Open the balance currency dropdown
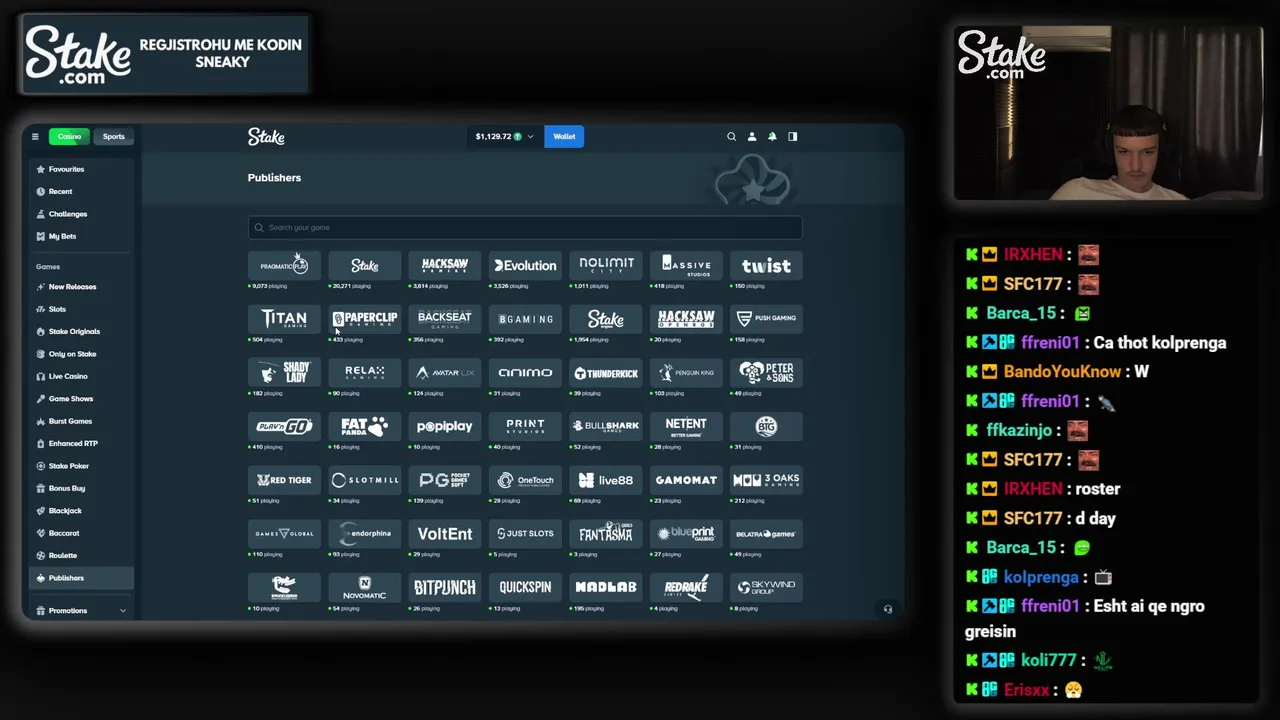Image resolution: width=1280 pixels, height=720 pixels. 504,136
